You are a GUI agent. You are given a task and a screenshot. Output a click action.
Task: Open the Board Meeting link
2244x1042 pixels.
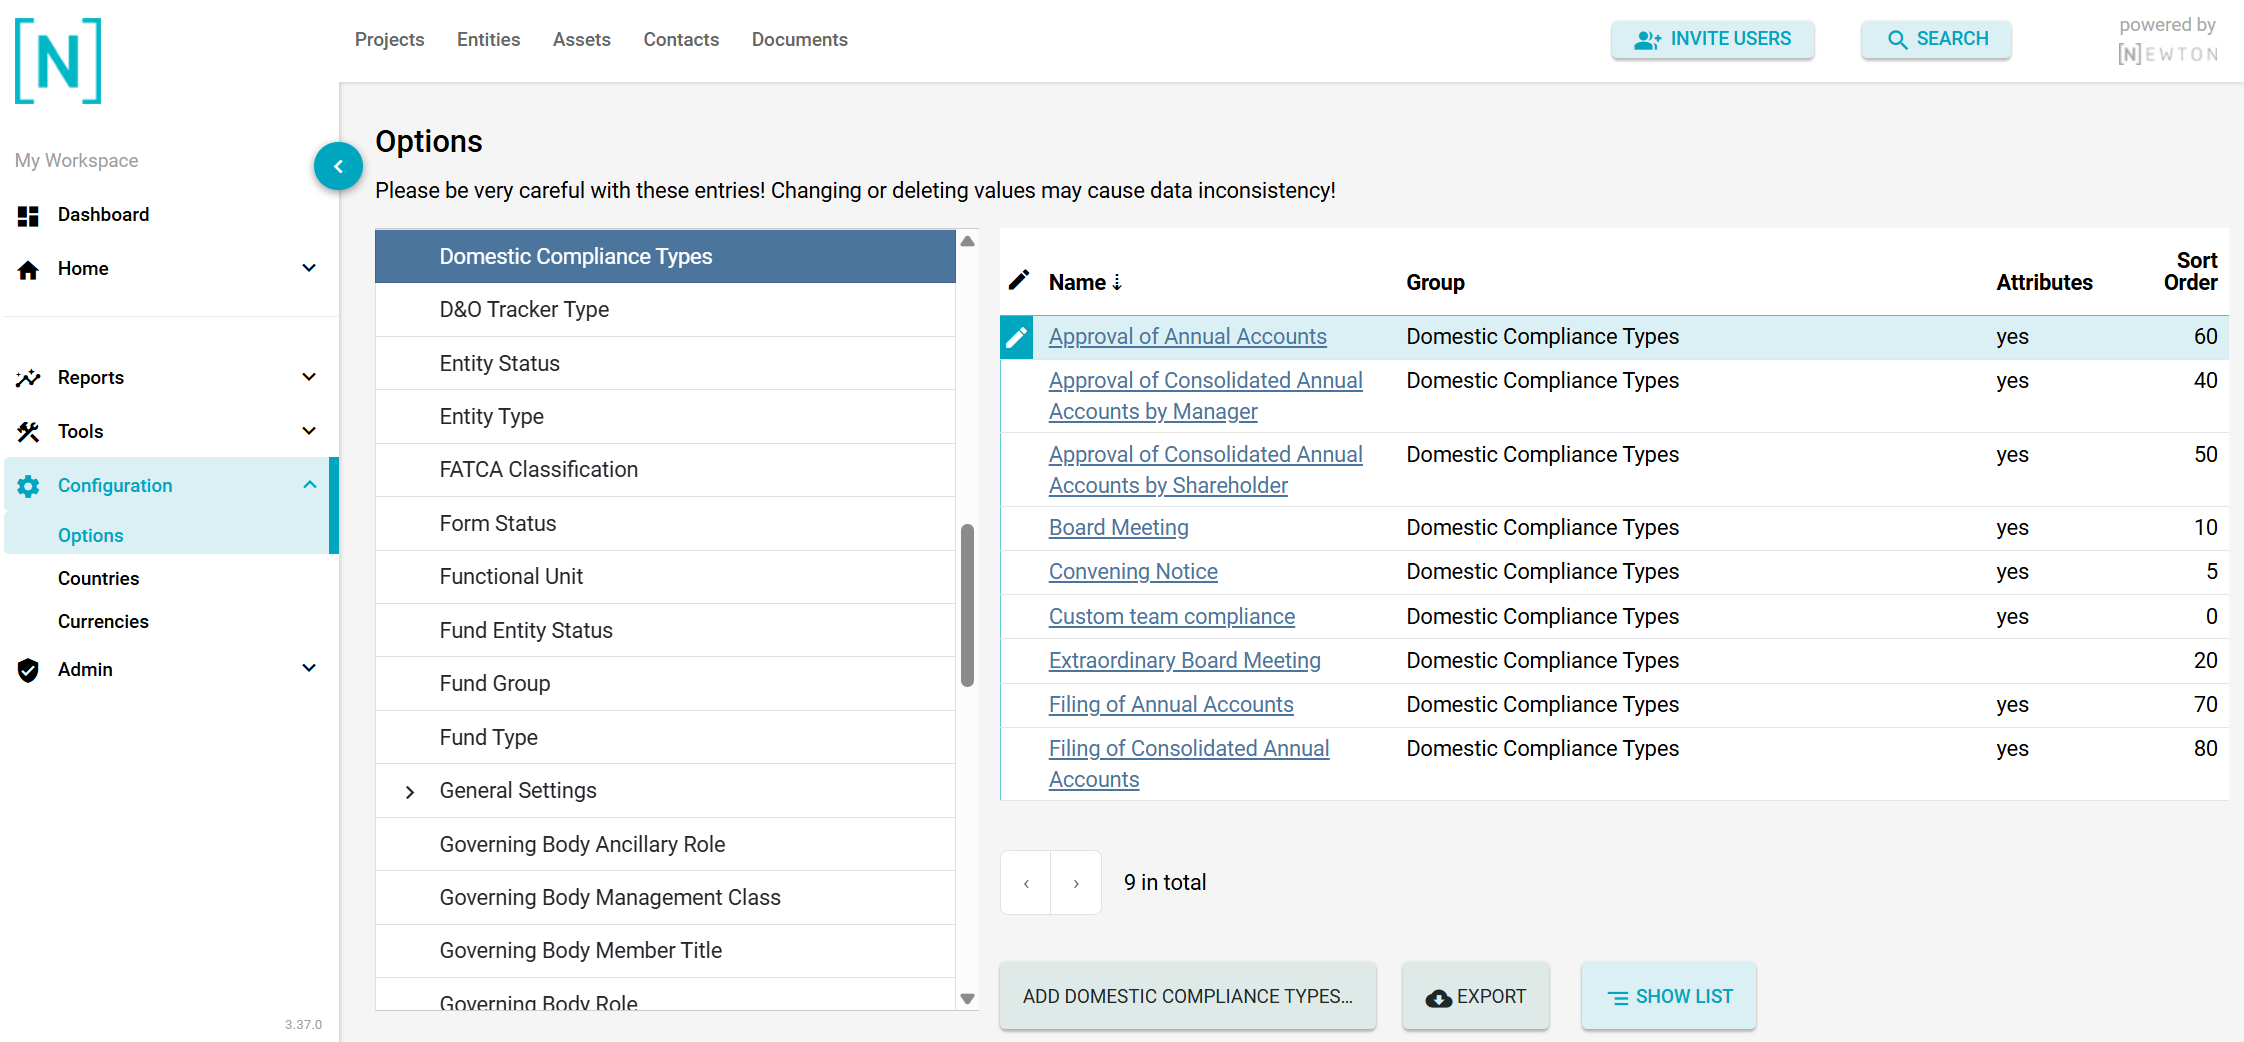[x=1118, y=528]
